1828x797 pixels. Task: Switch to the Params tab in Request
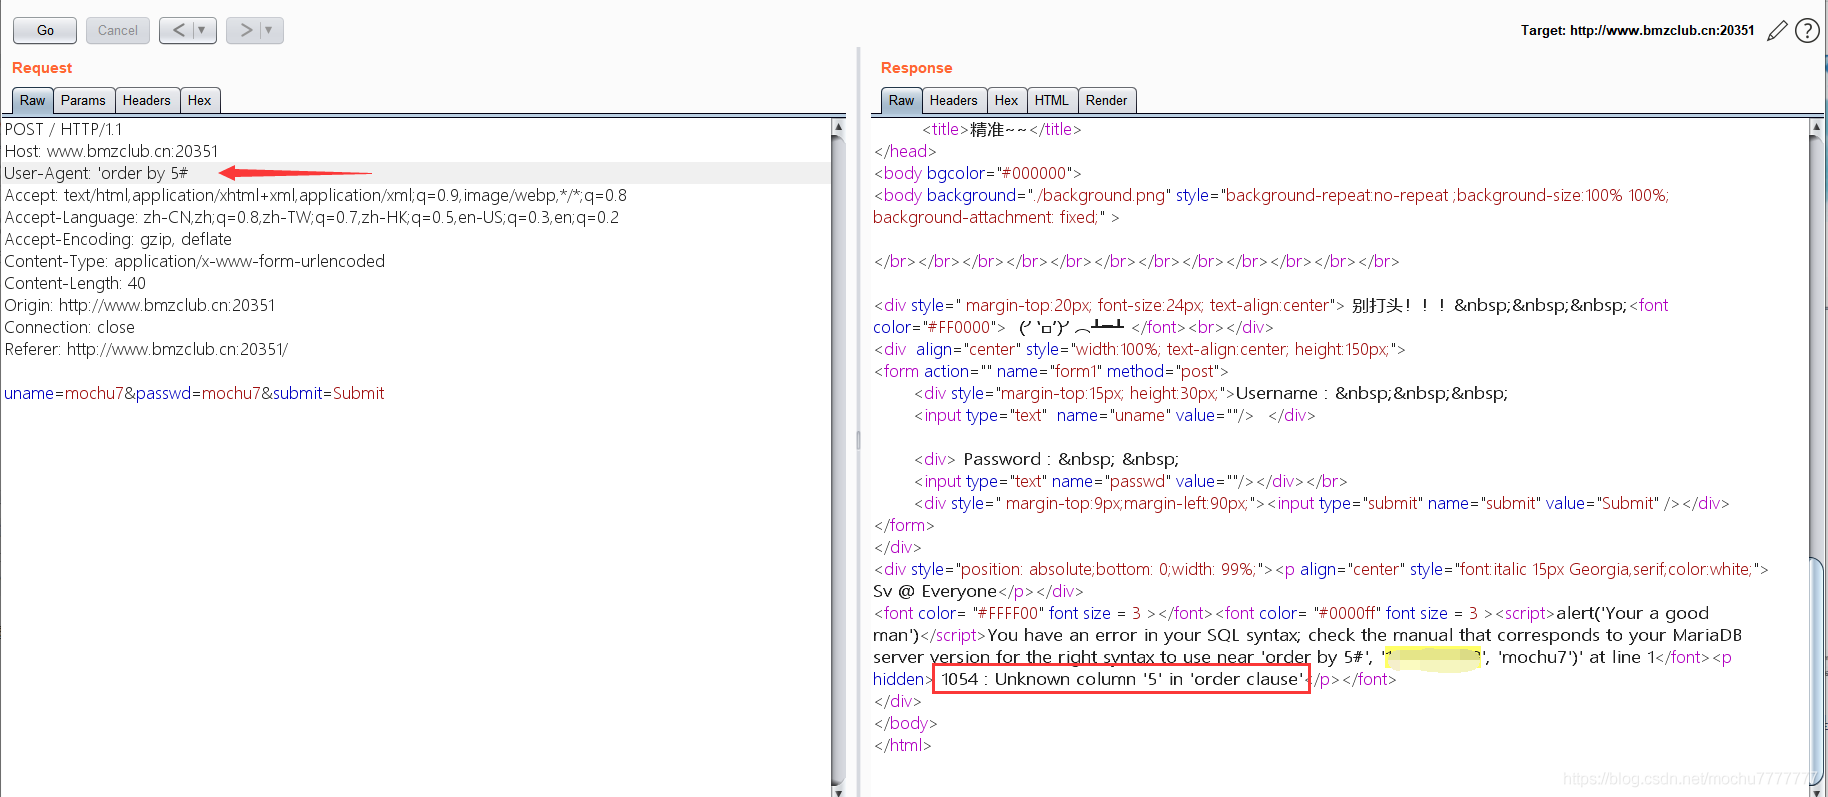point(83,101)
